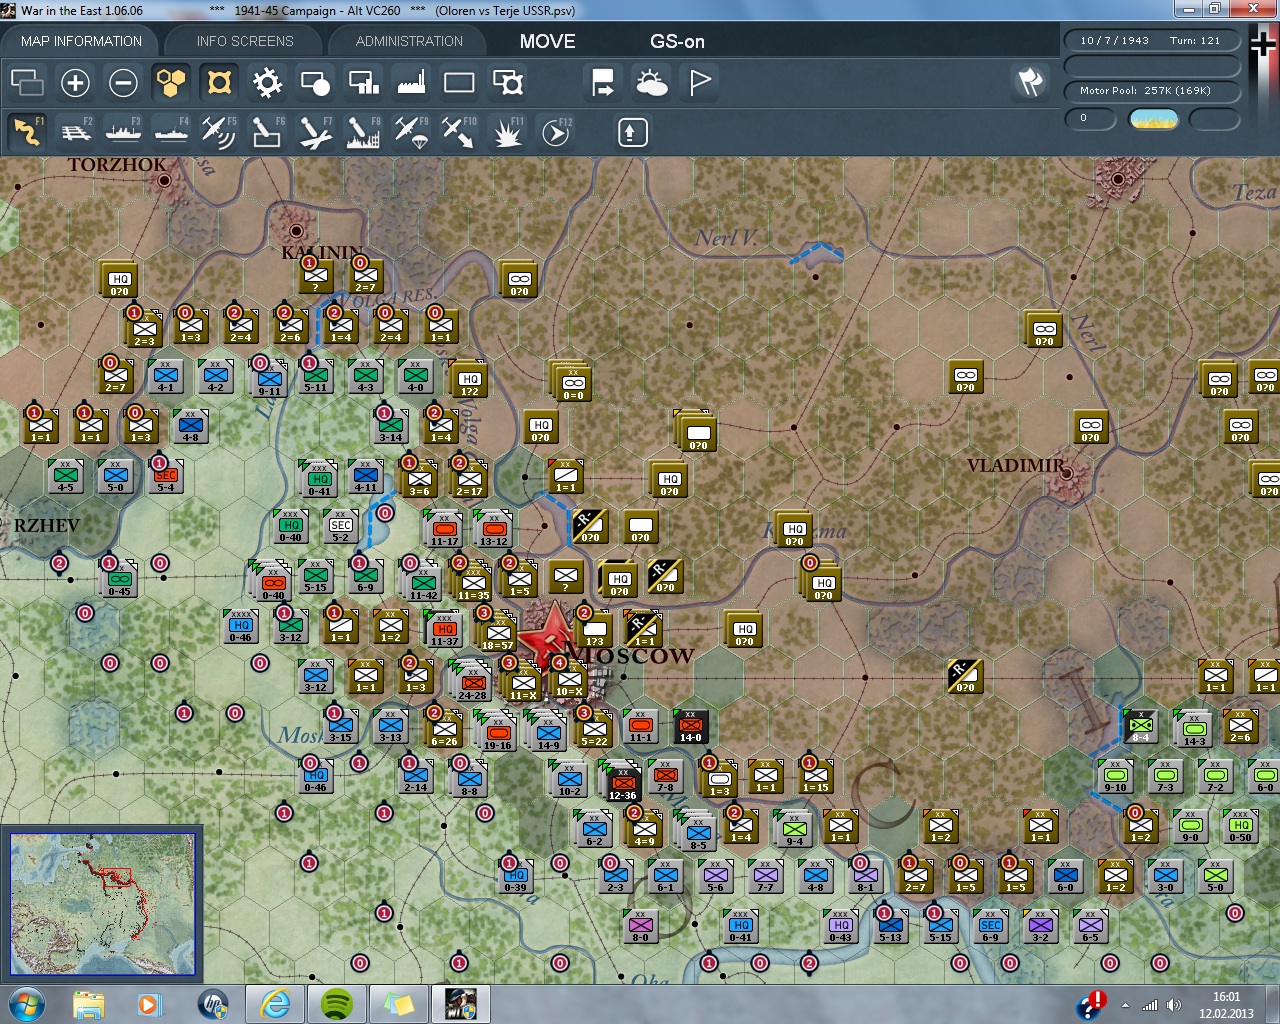Show the factory icon overlay
The height and width of the screenshot is (1024, 1280).
(x=411, y=82)
